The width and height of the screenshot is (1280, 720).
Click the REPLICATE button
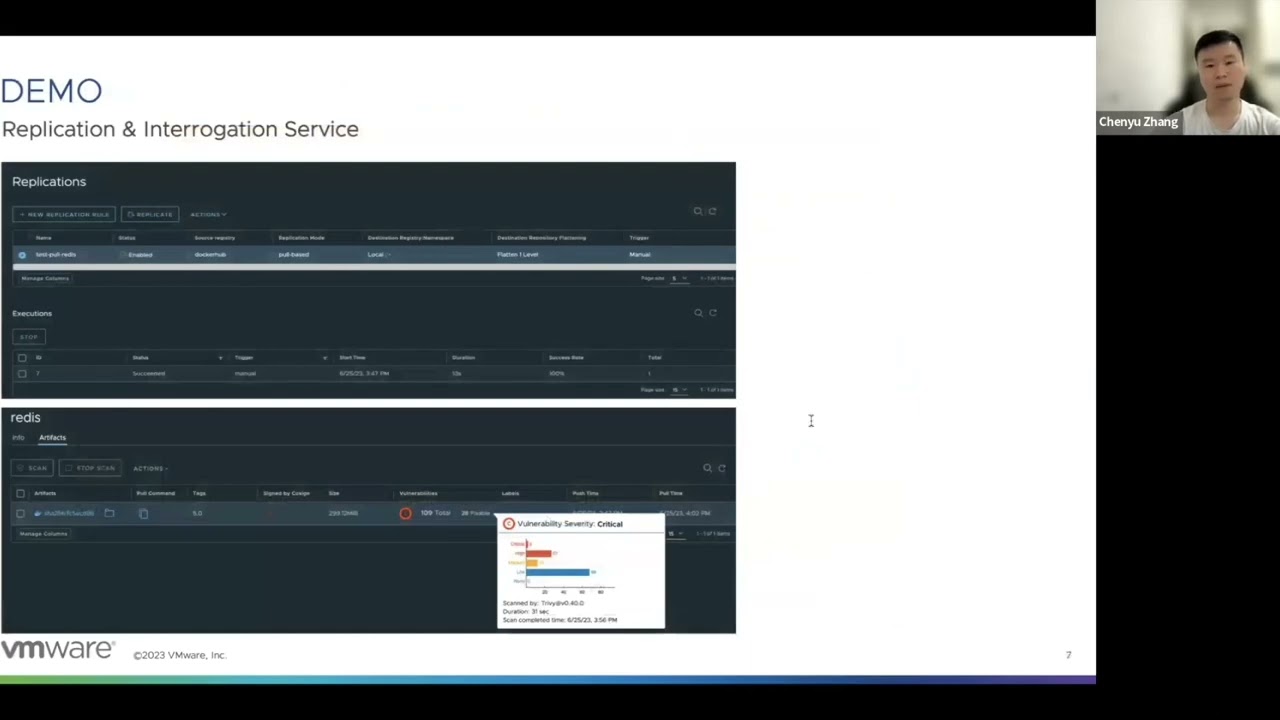(x=150, y=214)
